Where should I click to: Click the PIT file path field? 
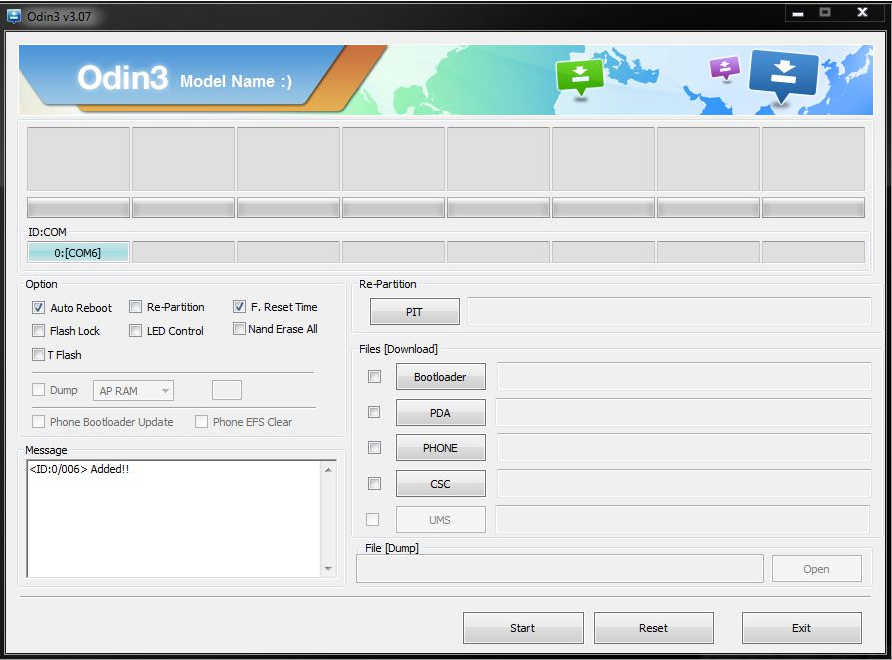669,312
